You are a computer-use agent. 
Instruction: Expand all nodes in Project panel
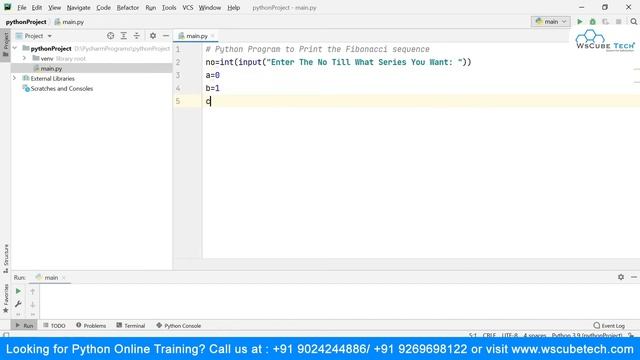[x=124, y=36]
